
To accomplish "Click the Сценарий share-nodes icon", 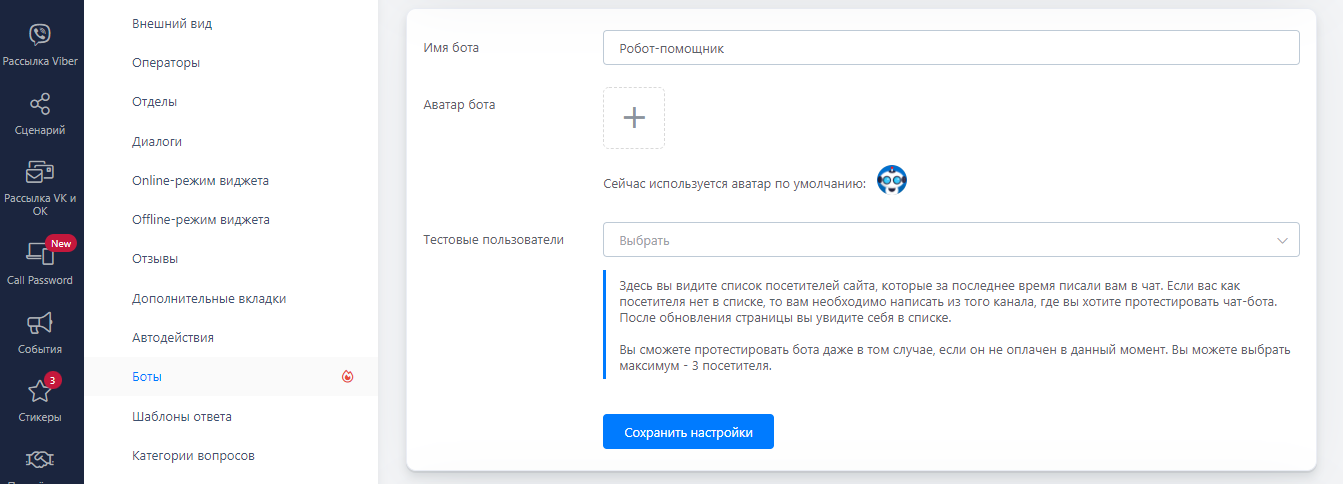I will click(40, 104).
